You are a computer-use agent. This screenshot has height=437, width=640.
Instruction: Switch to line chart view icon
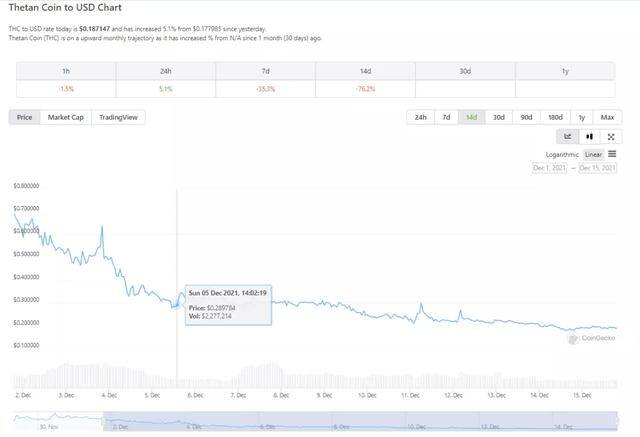pos(567,137)
